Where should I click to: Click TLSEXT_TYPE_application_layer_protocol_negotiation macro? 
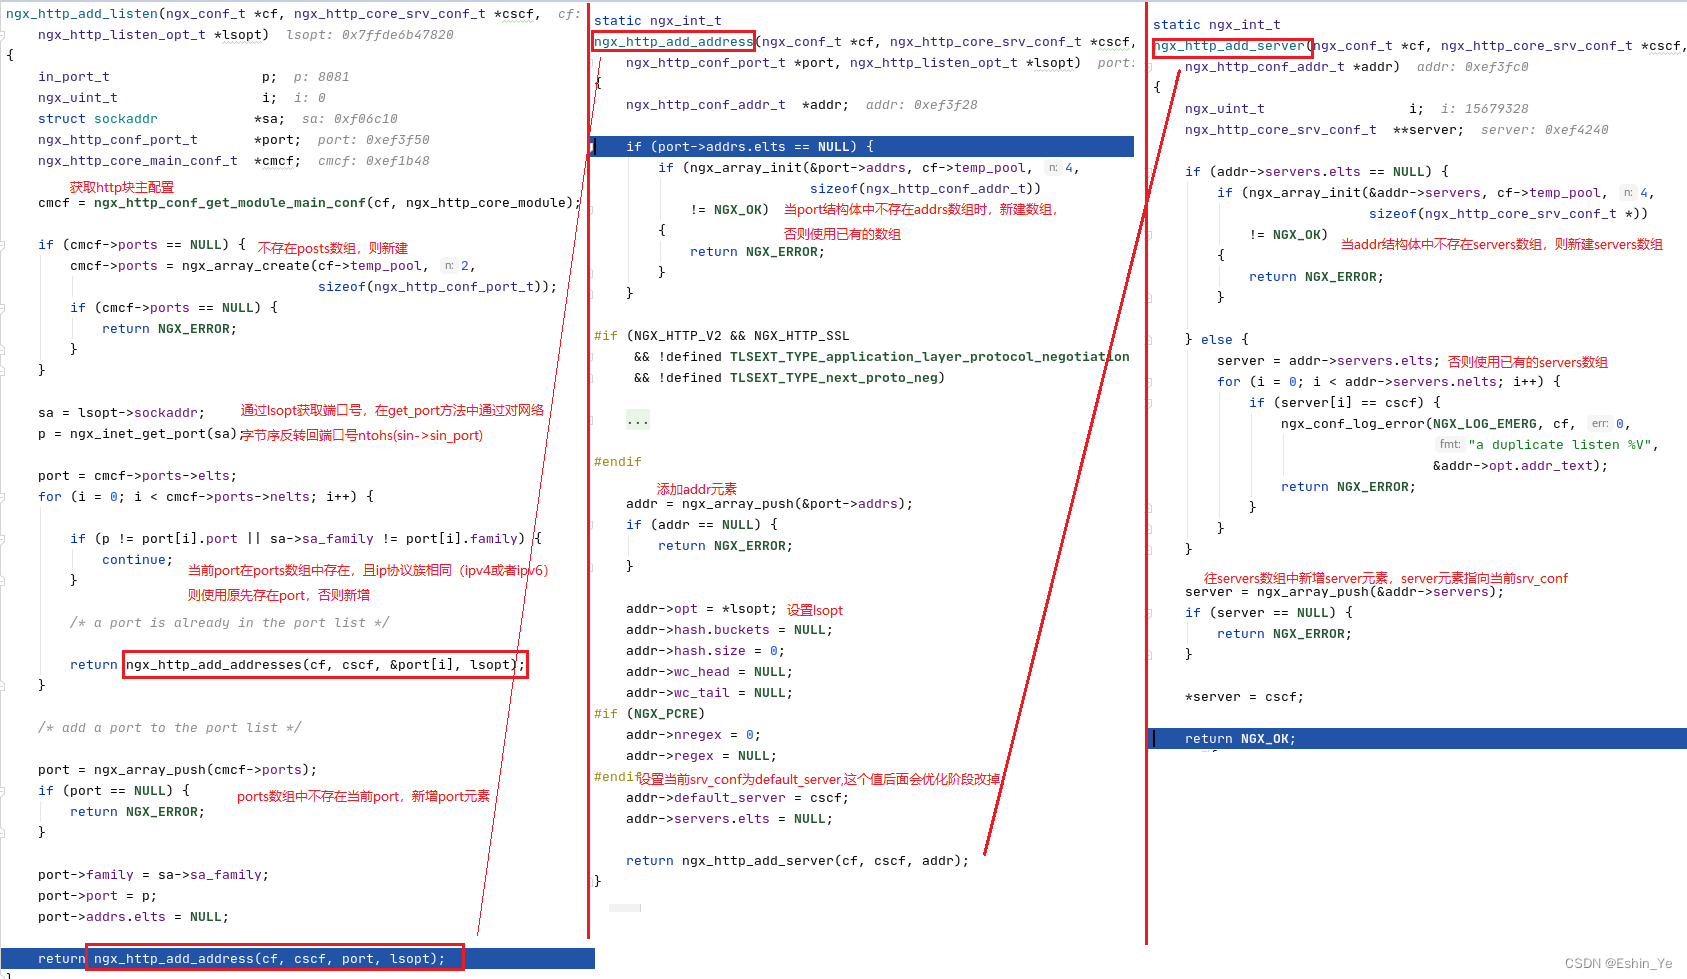point(929,357)
